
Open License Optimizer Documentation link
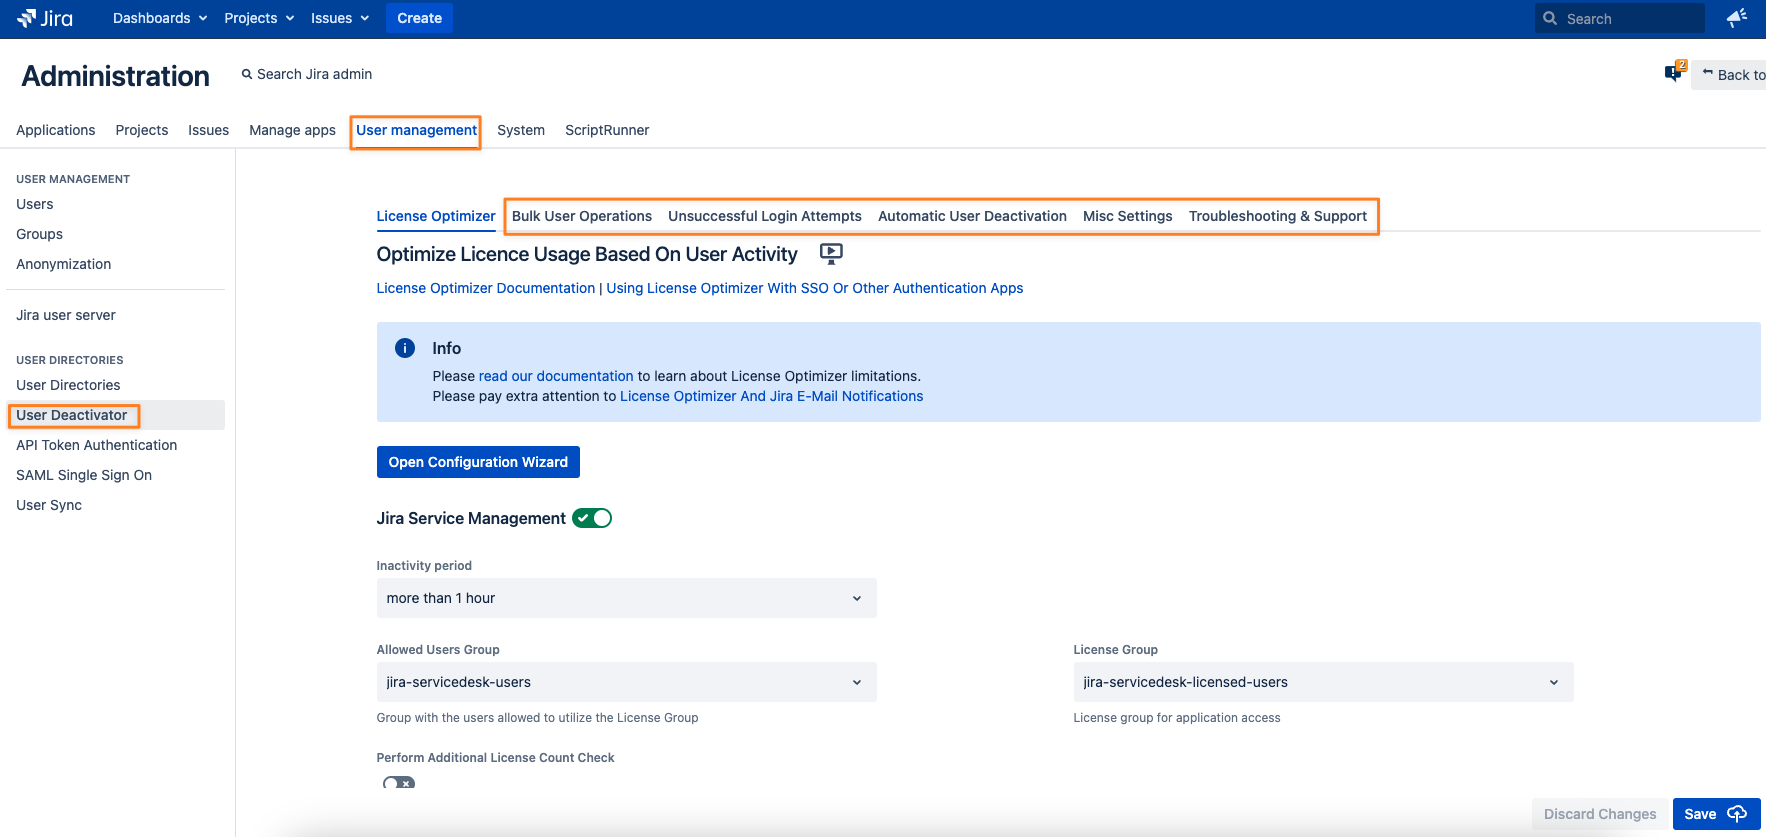click(485, 288)
